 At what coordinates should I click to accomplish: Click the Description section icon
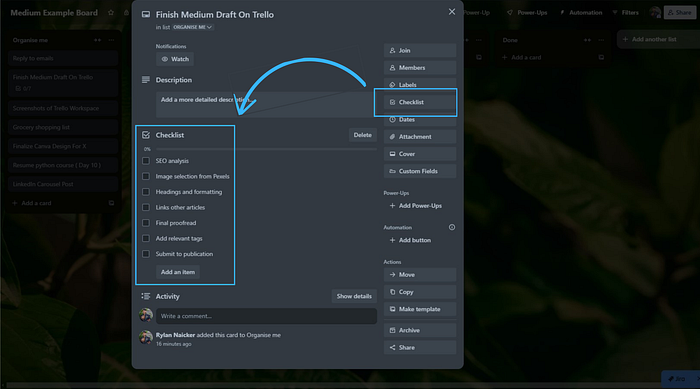click(x=146, y=80)
